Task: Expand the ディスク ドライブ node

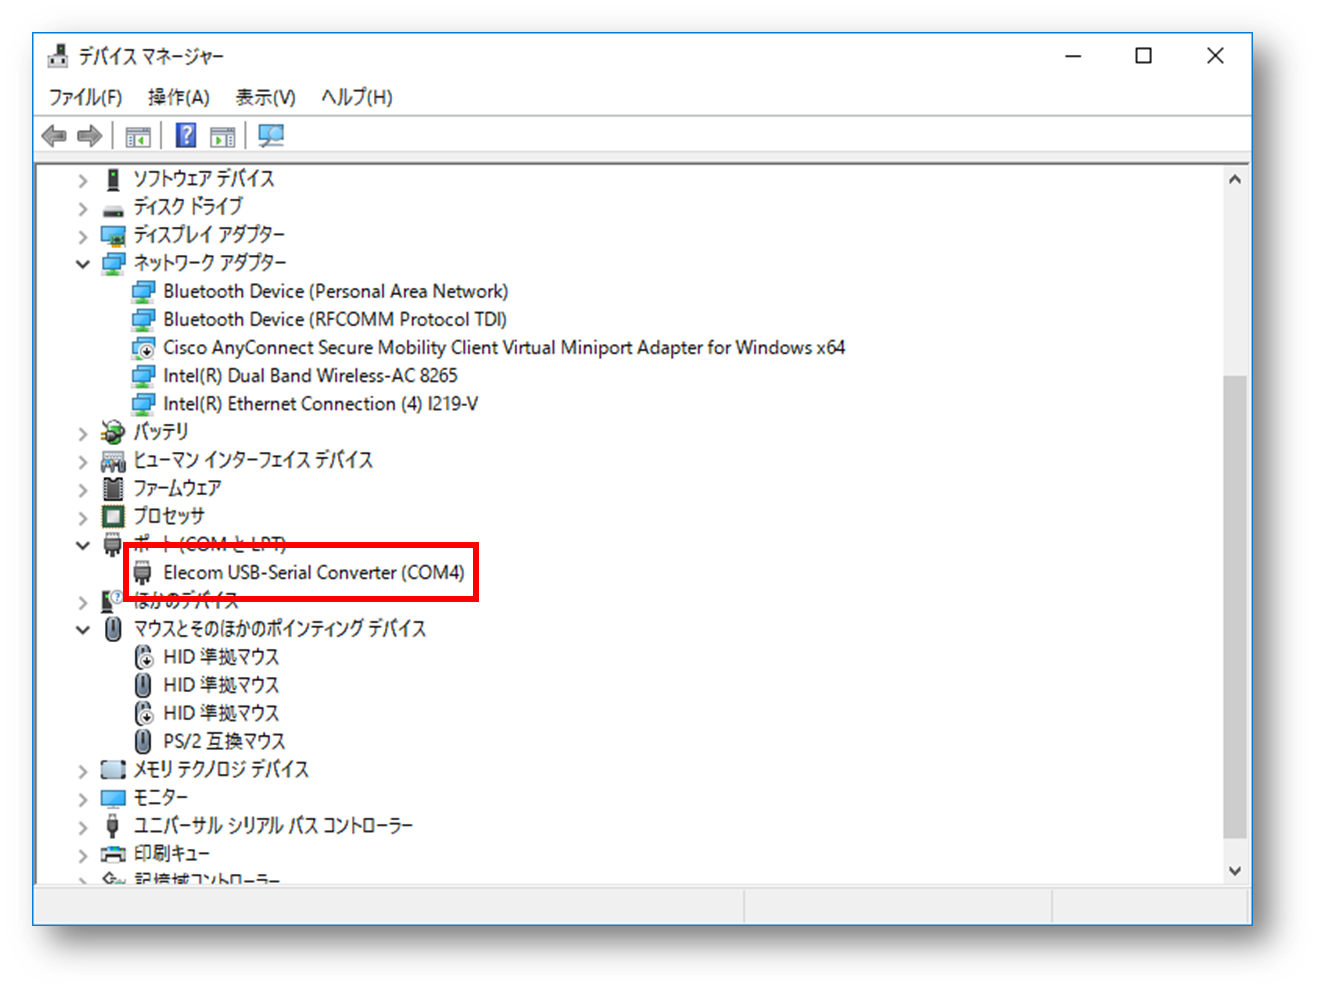Action: (83, 208)
